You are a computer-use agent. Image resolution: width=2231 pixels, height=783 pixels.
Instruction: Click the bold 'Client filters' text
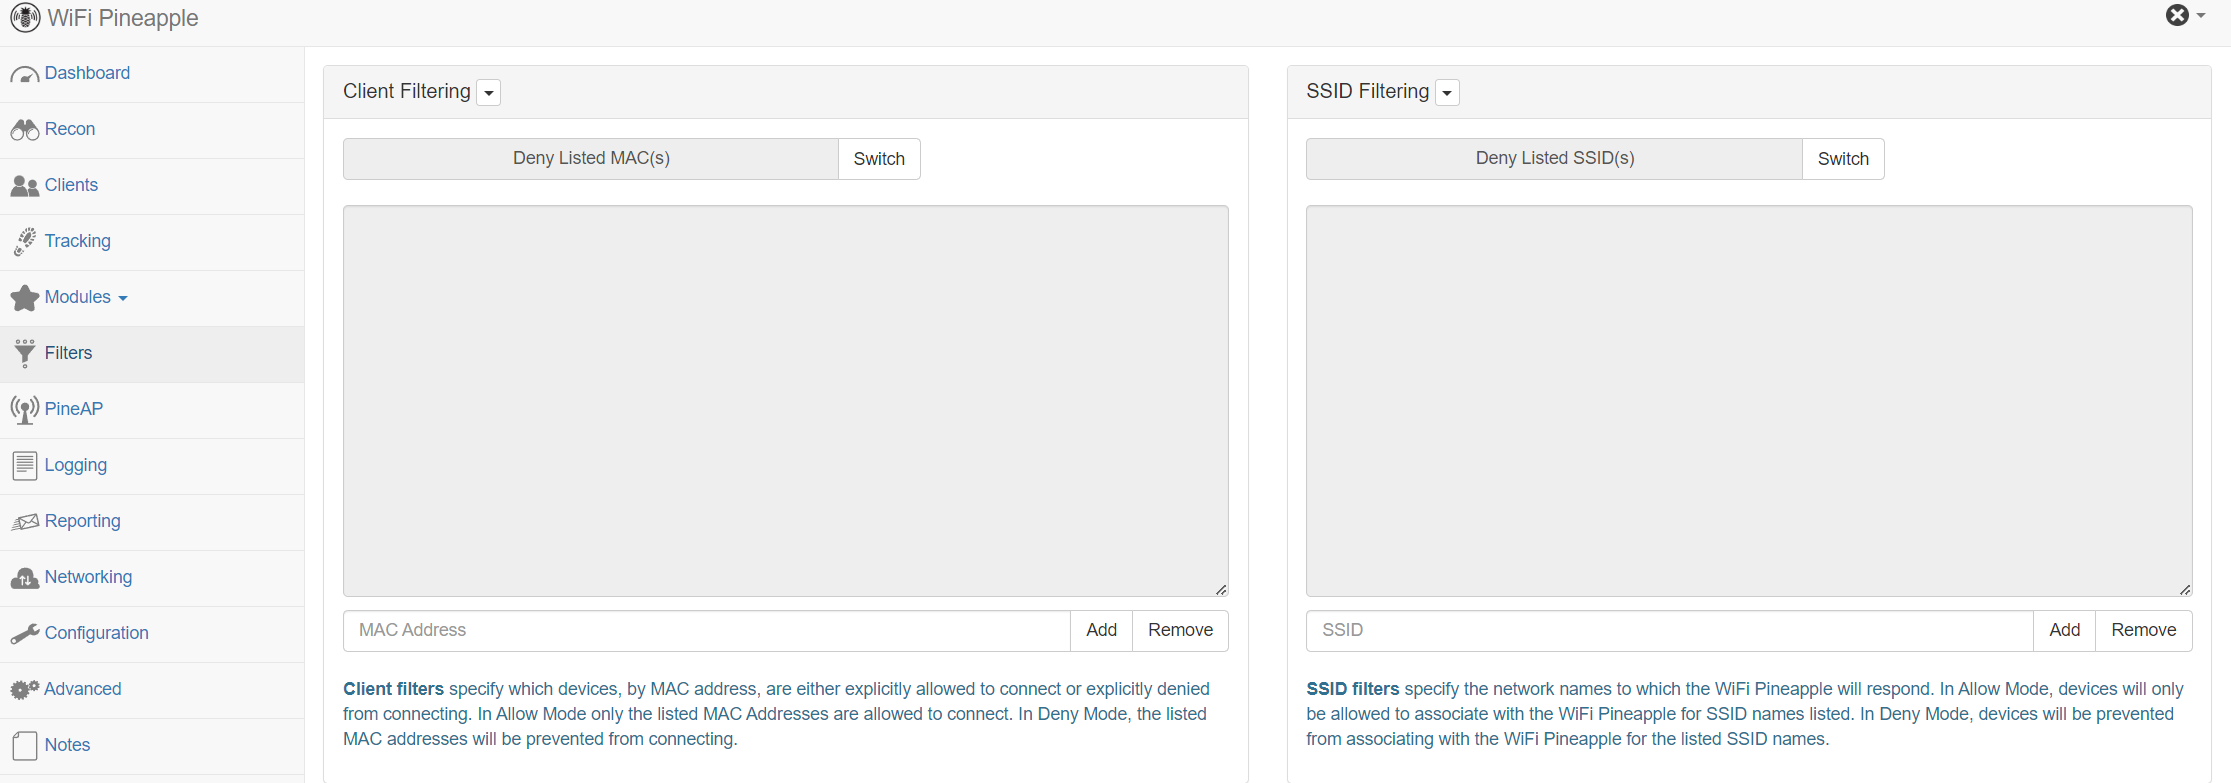393,689
